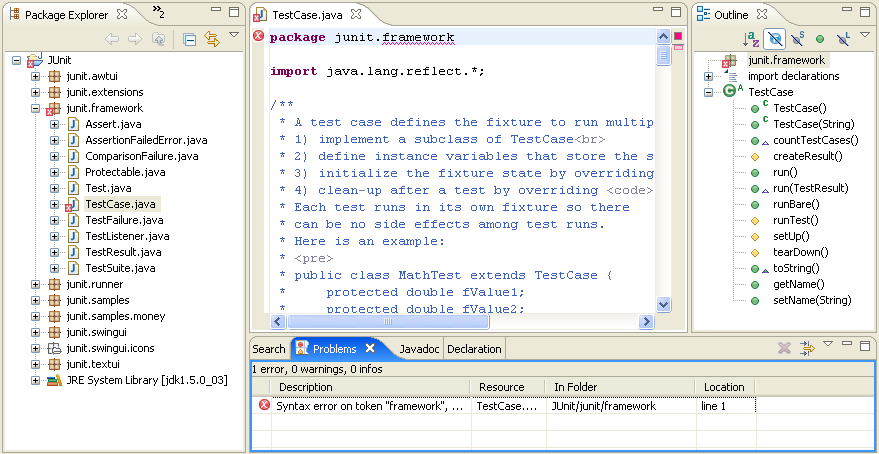Click red error indicator in overview ruler
Screen dimensions: 879x454
click(x=678, y=36)
